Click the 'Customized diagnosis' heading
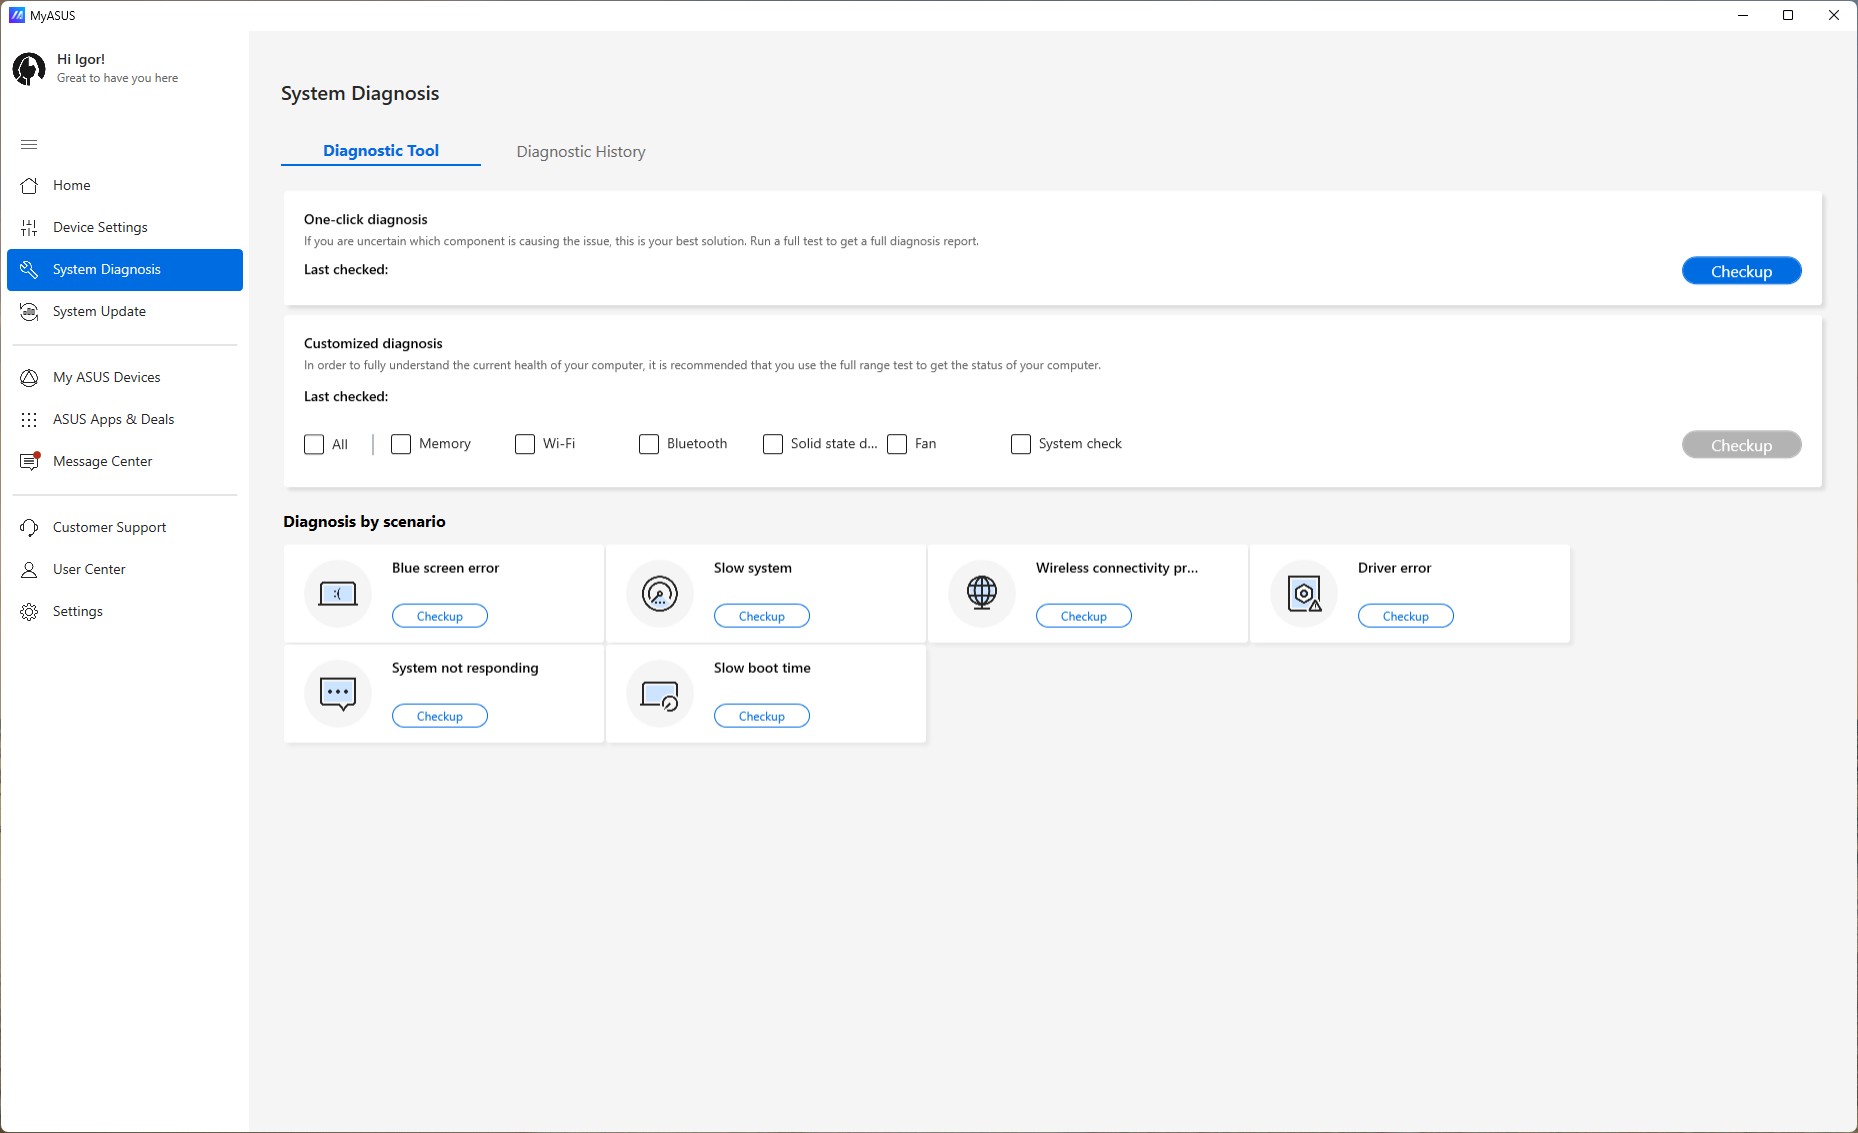This screenshot has width=1858, height=1133. 373,343
